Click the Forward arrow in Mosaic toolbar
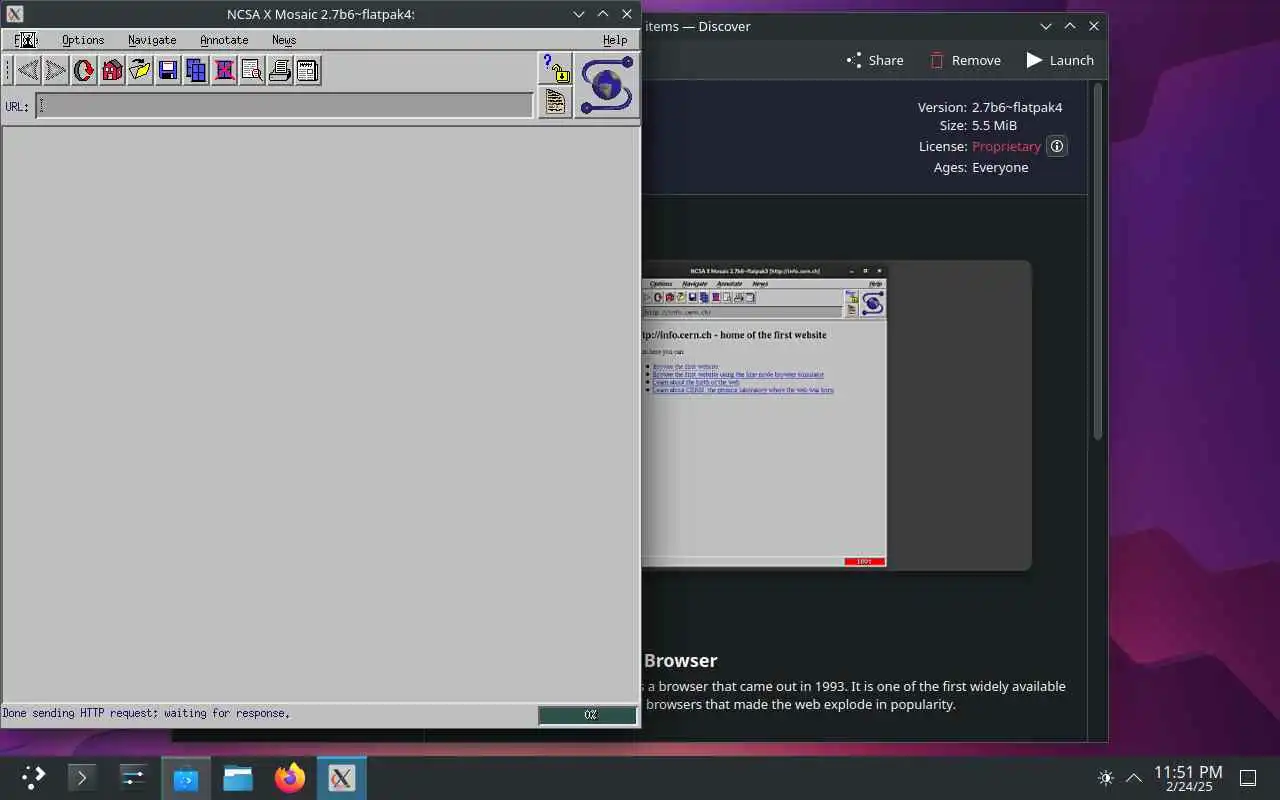1280x800 pixels. coord(56,70)
